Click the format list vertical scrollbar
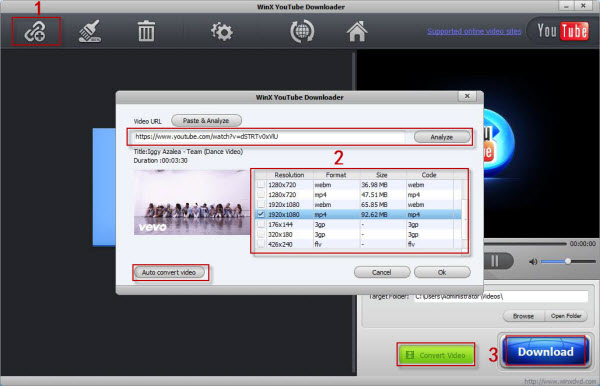The image size is (600, 386). (465, 214)
